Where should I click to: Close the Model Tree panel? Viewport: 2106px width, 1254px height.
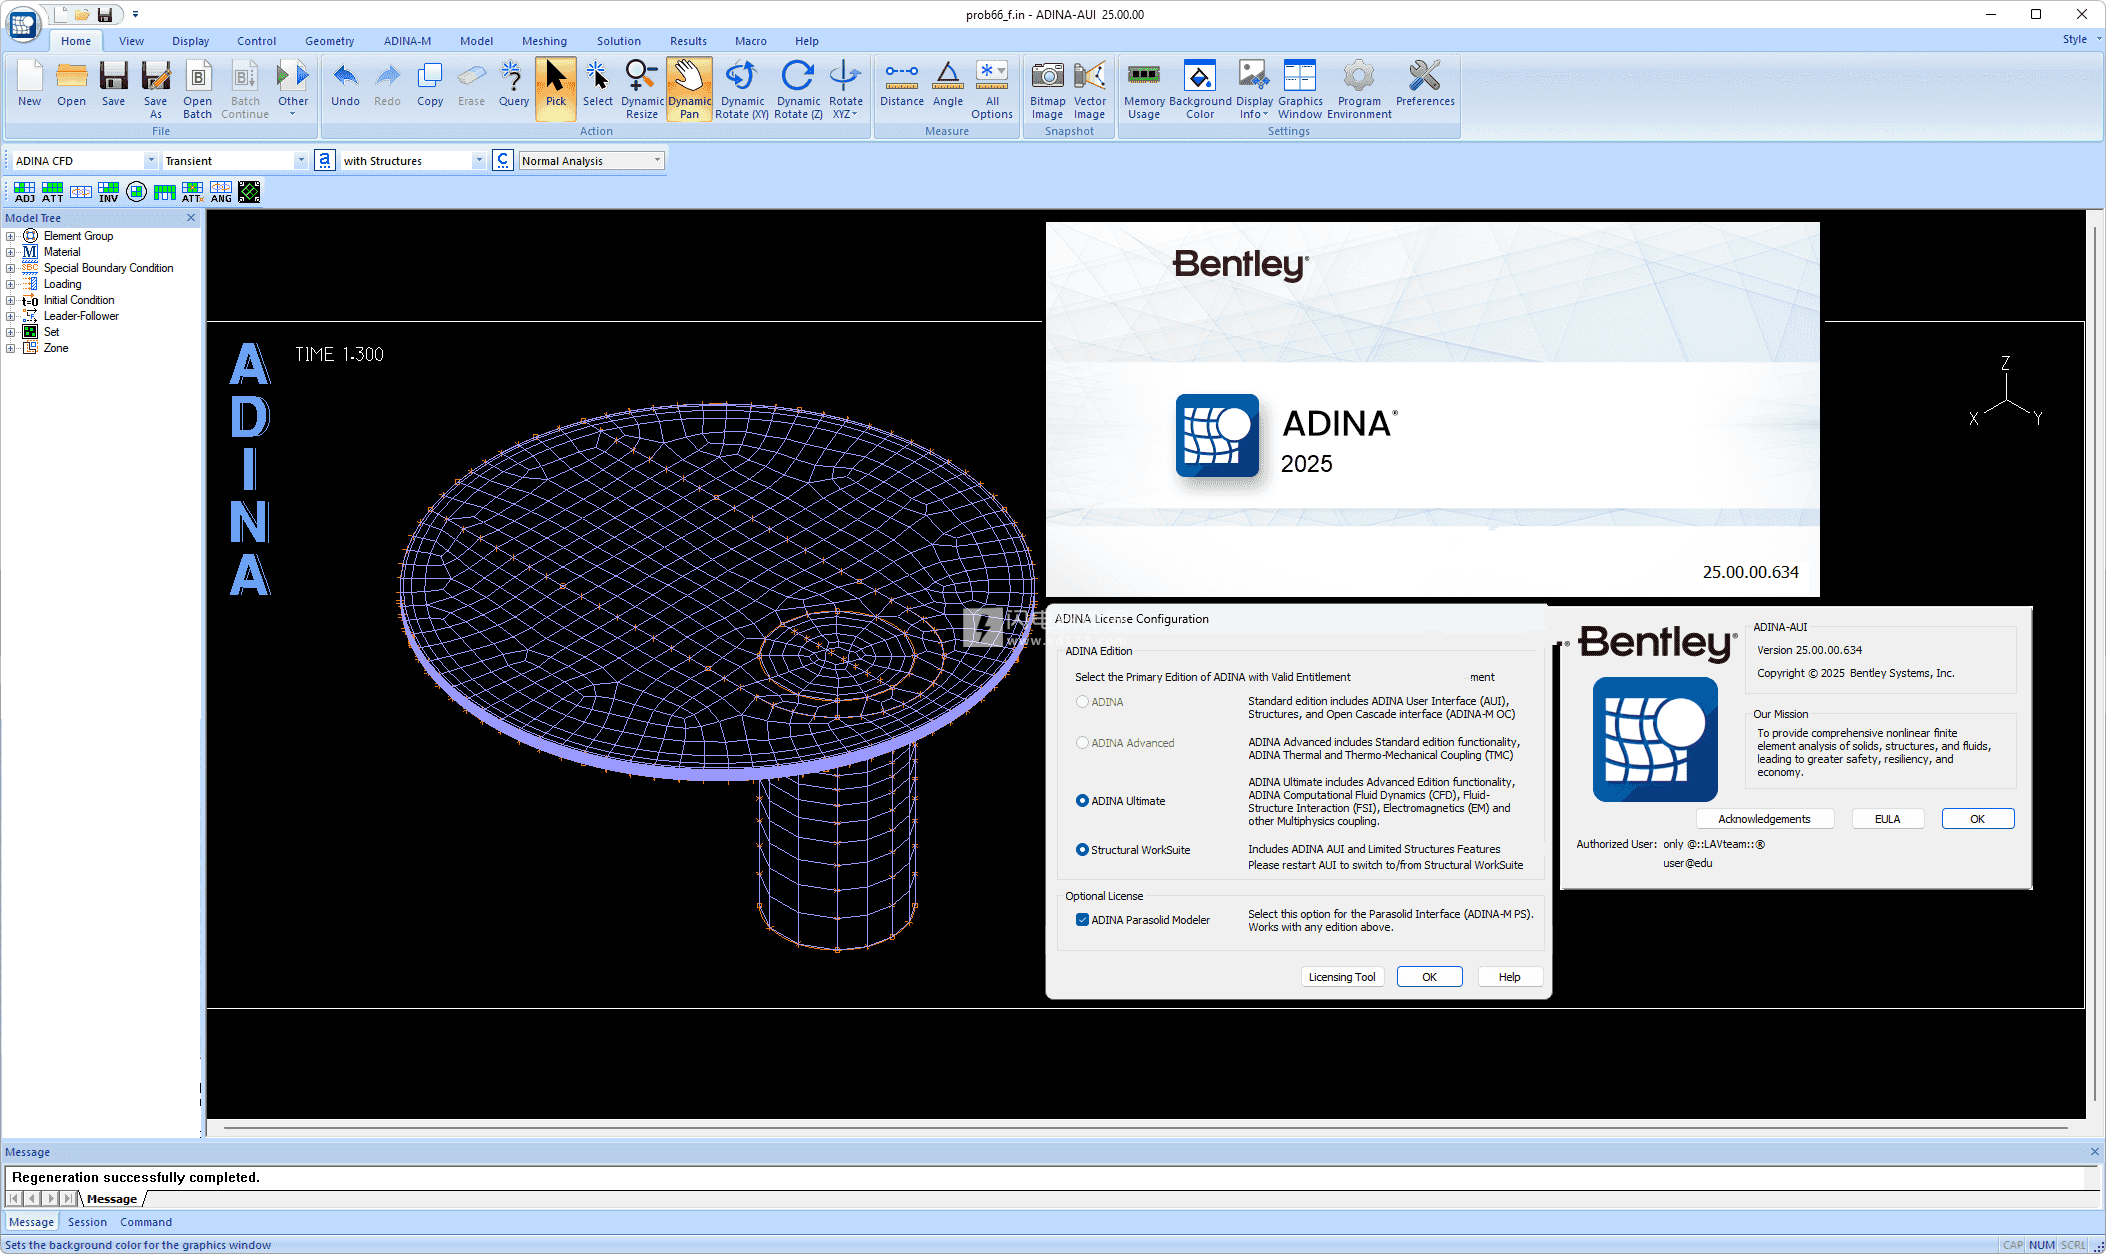pos(191,218)
